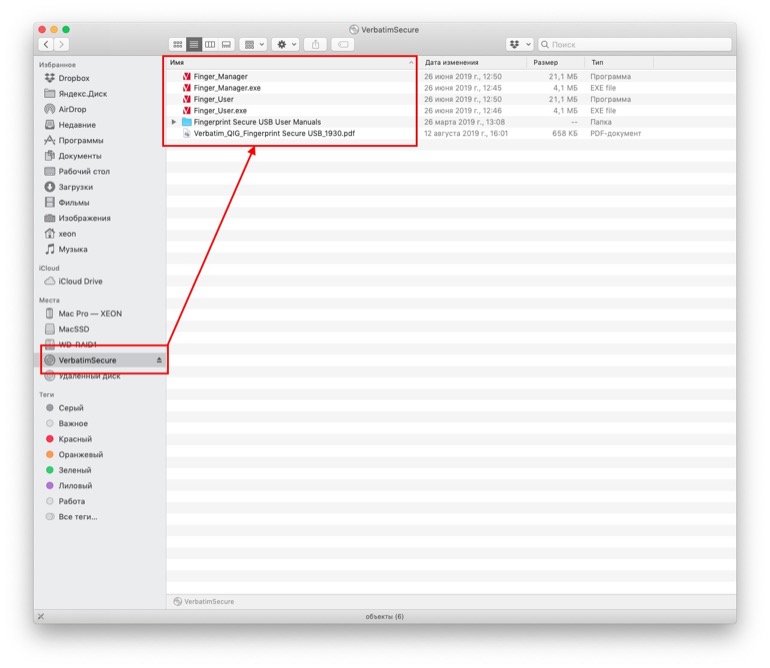Open the gear action menu dropdown
This screenshot has width=770, height=668.
click(x=286, y=45)
